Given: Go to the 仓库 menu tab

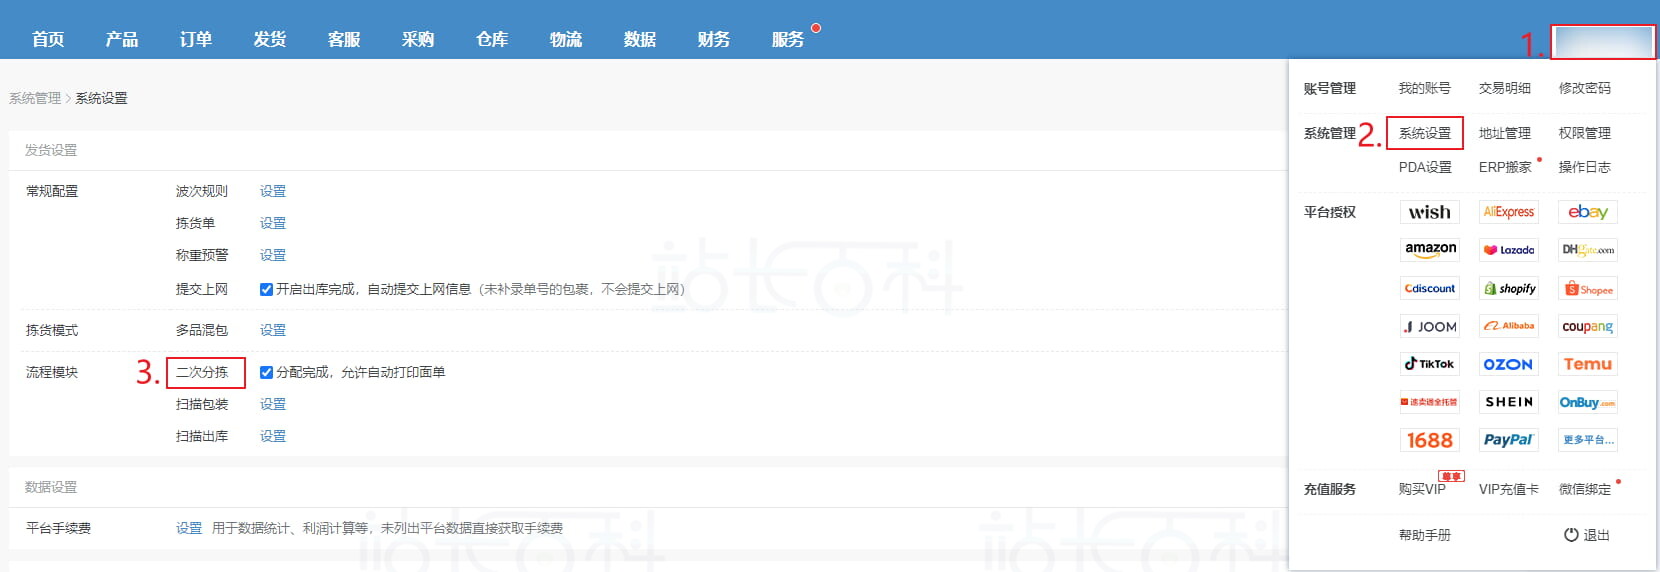Looking at the screenshot, I should coord(492,39).
